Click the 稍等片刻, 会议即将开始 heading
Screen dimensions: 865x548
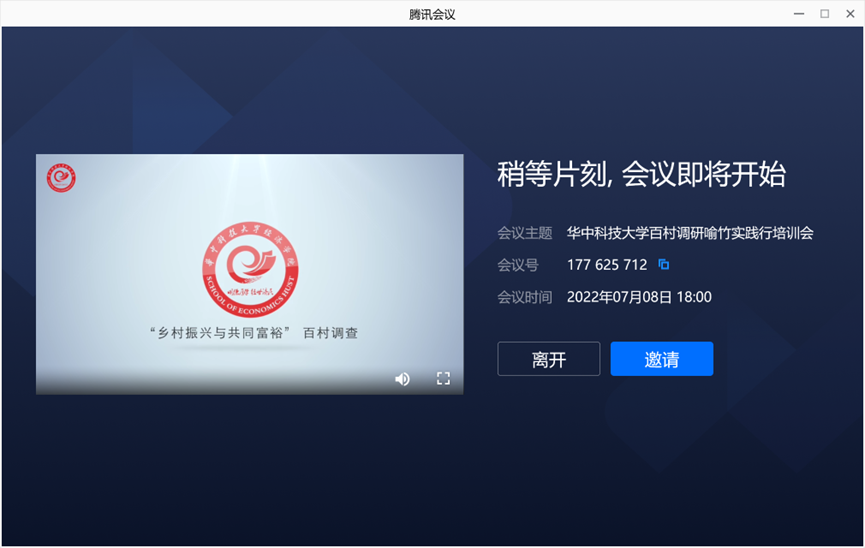[641, 174]
